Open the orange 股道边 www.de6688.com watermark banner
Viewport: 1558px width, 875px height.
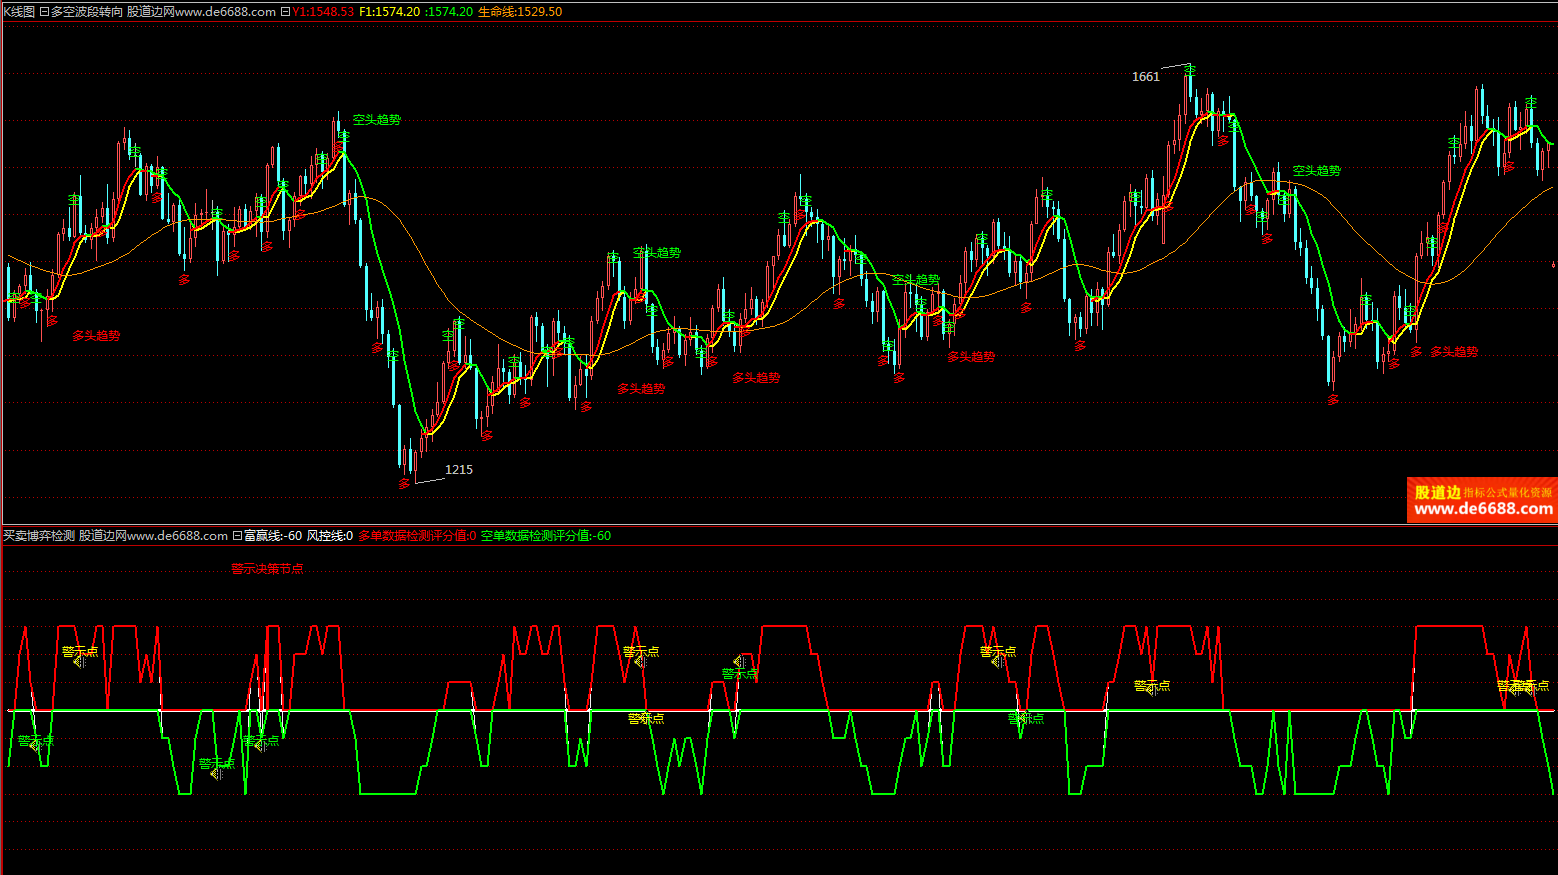[x=1482, y=500]
